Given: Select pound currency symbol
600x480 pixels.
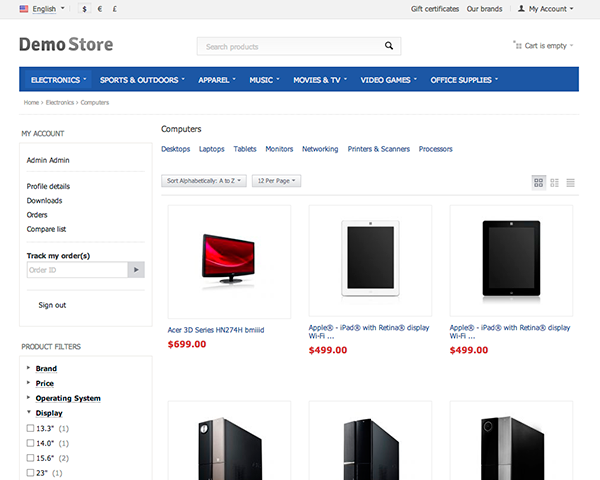Looking at the screenshot, I should click(x=114, y=9).
